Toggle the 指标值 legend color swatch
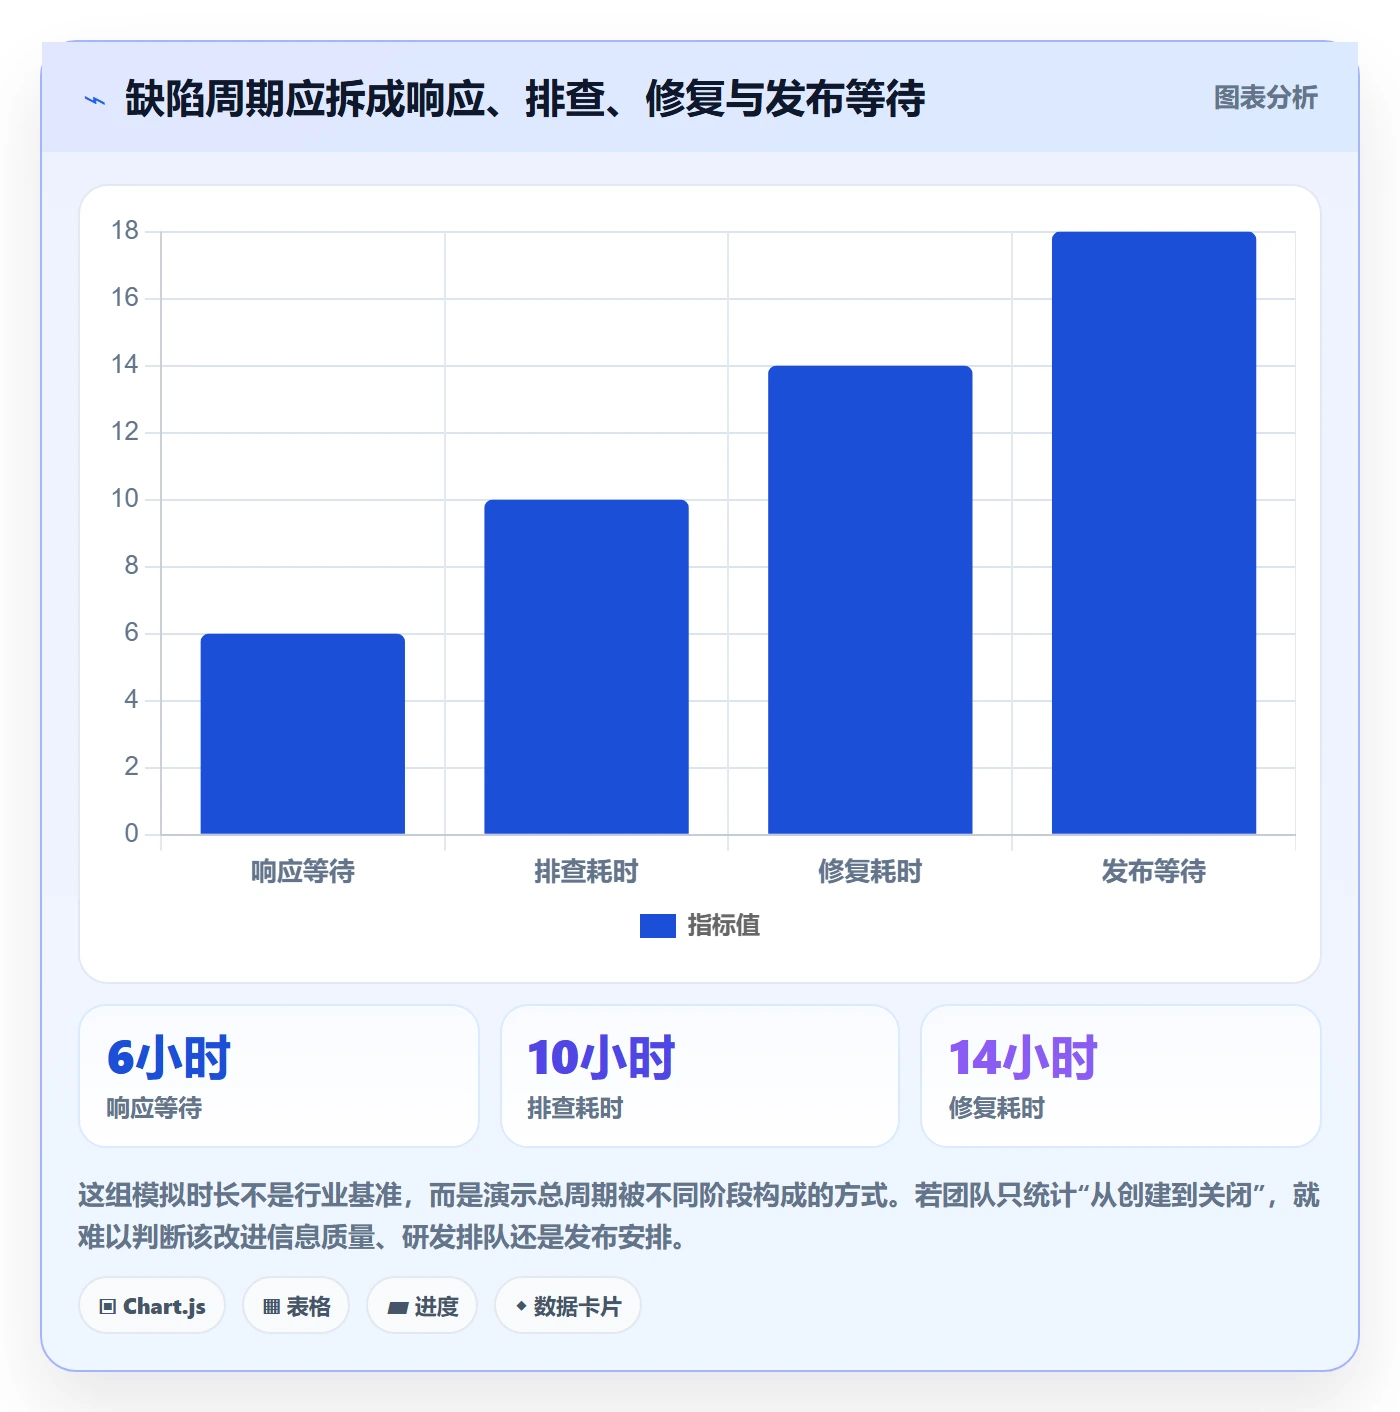 657,926
